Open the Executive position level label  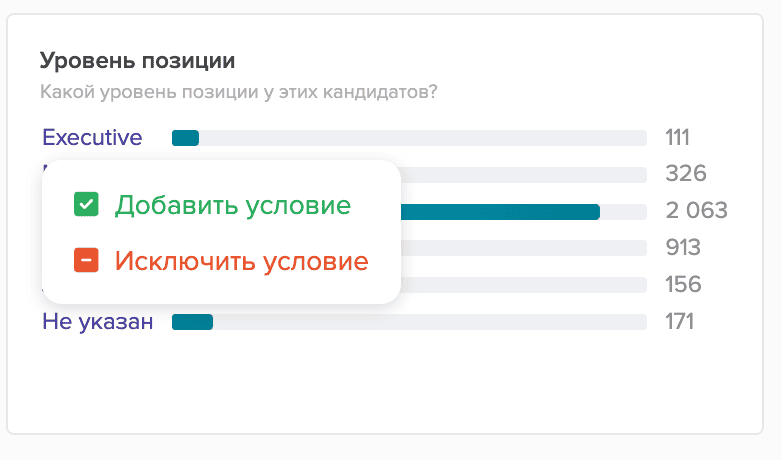click(x=92, y=138)
